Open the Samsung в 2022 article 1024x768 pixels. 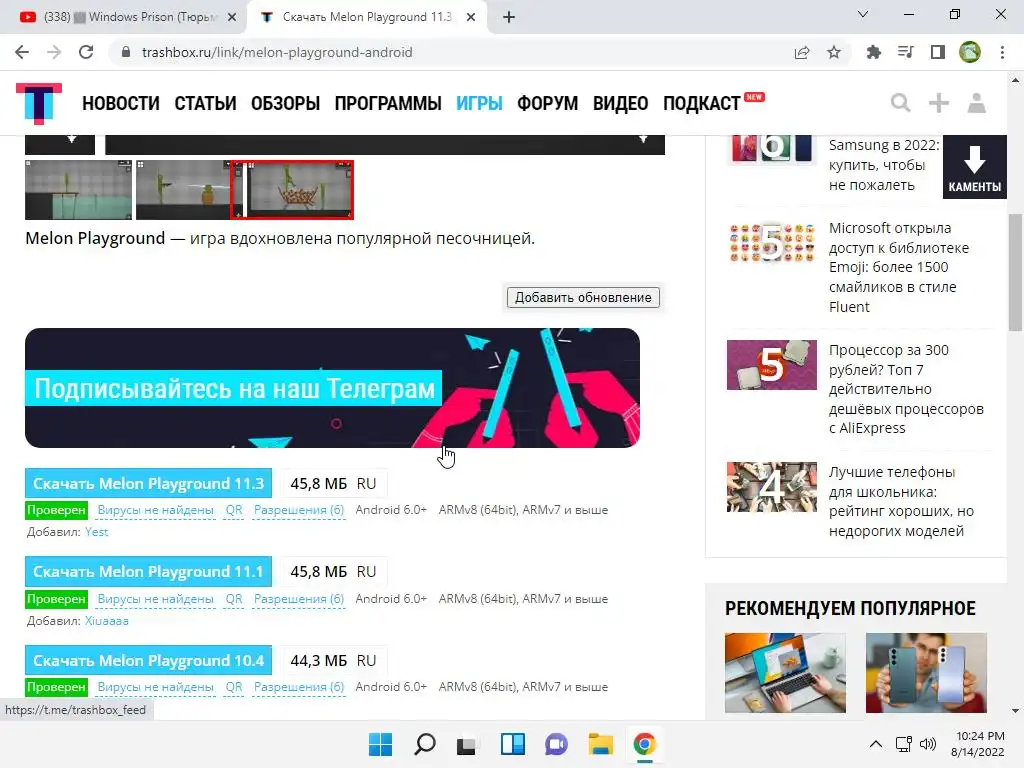pos(884,165)
